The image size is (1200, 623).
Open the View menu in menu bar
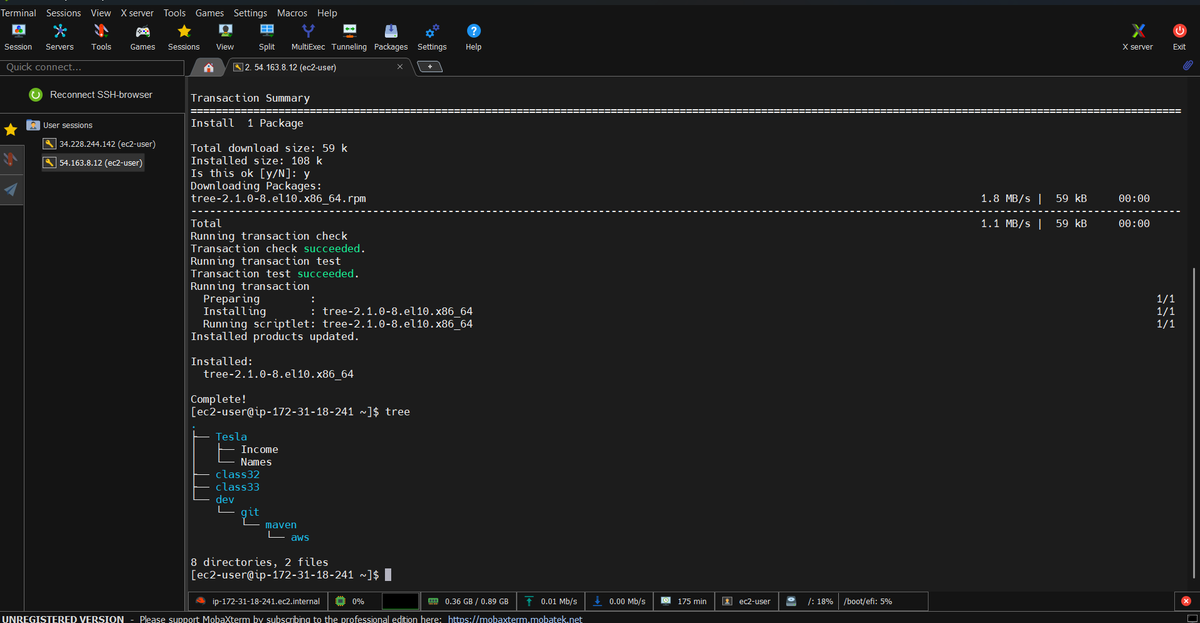101,13
